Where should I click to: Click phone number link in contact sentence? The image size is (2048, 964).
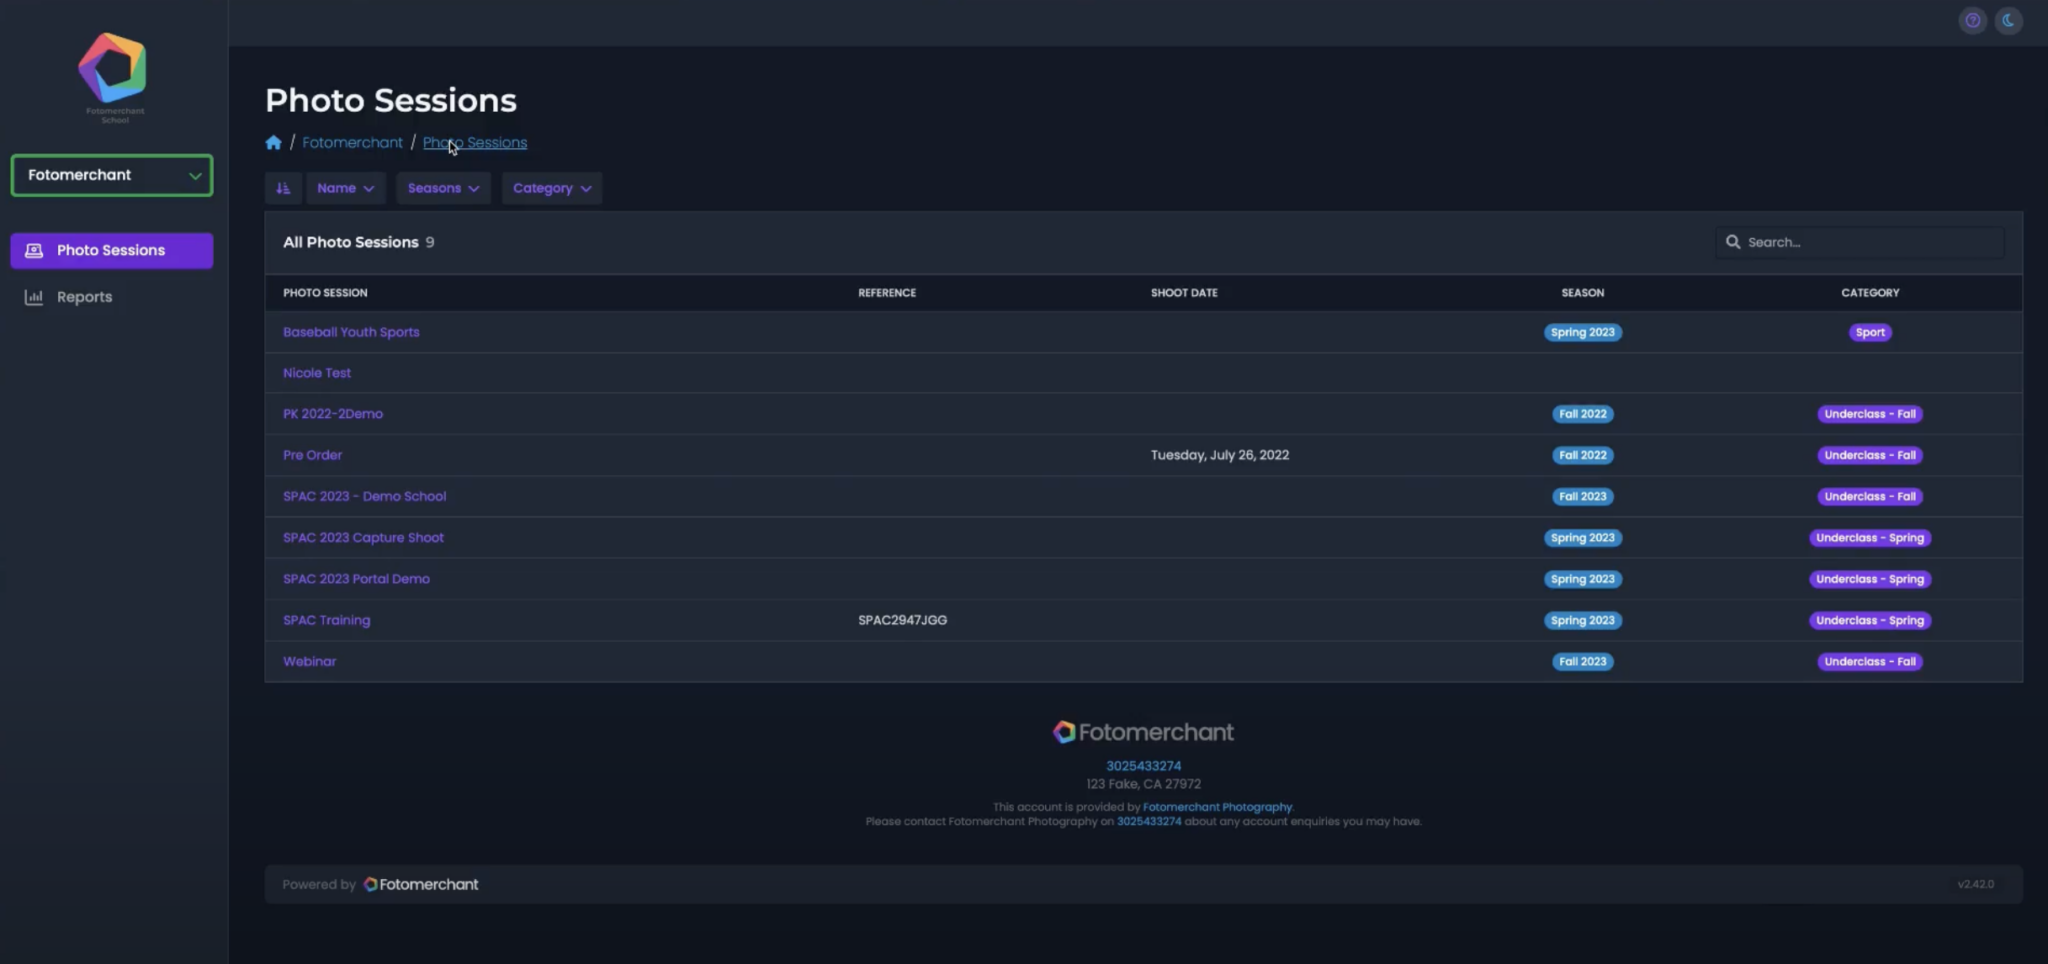(x=1149, y=822)
